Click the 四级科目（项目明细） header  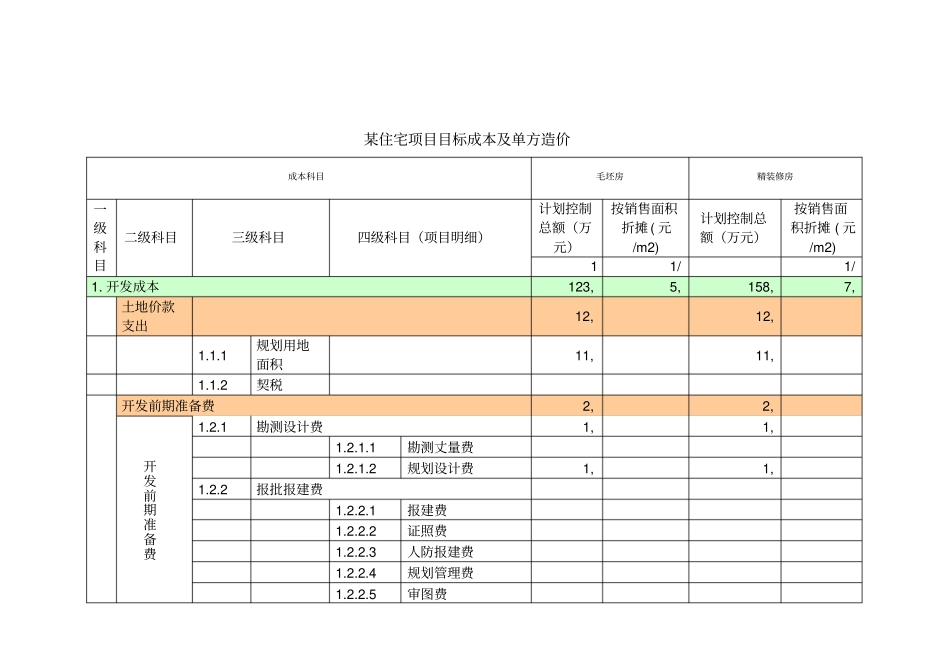[x=430, y=238]
